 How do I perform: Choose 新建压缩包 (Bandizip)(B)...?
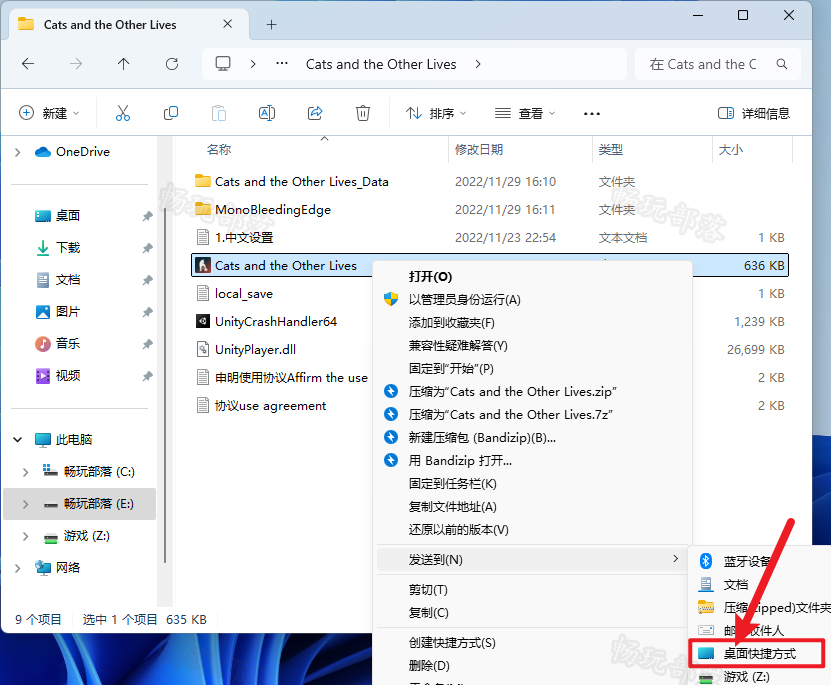(534, 438)
